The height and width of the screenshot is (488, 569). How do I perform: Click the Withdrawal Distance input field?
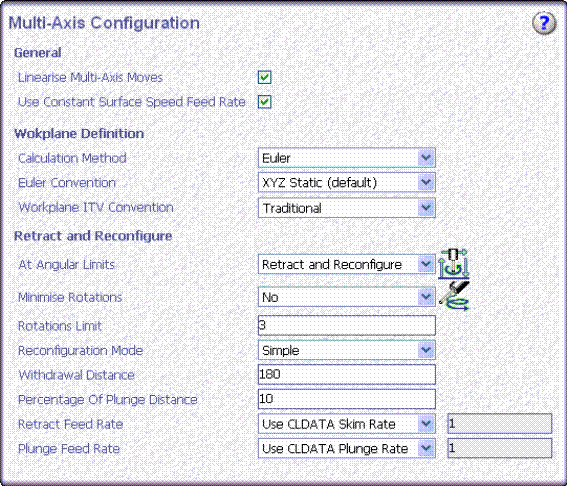pos(347,374)
